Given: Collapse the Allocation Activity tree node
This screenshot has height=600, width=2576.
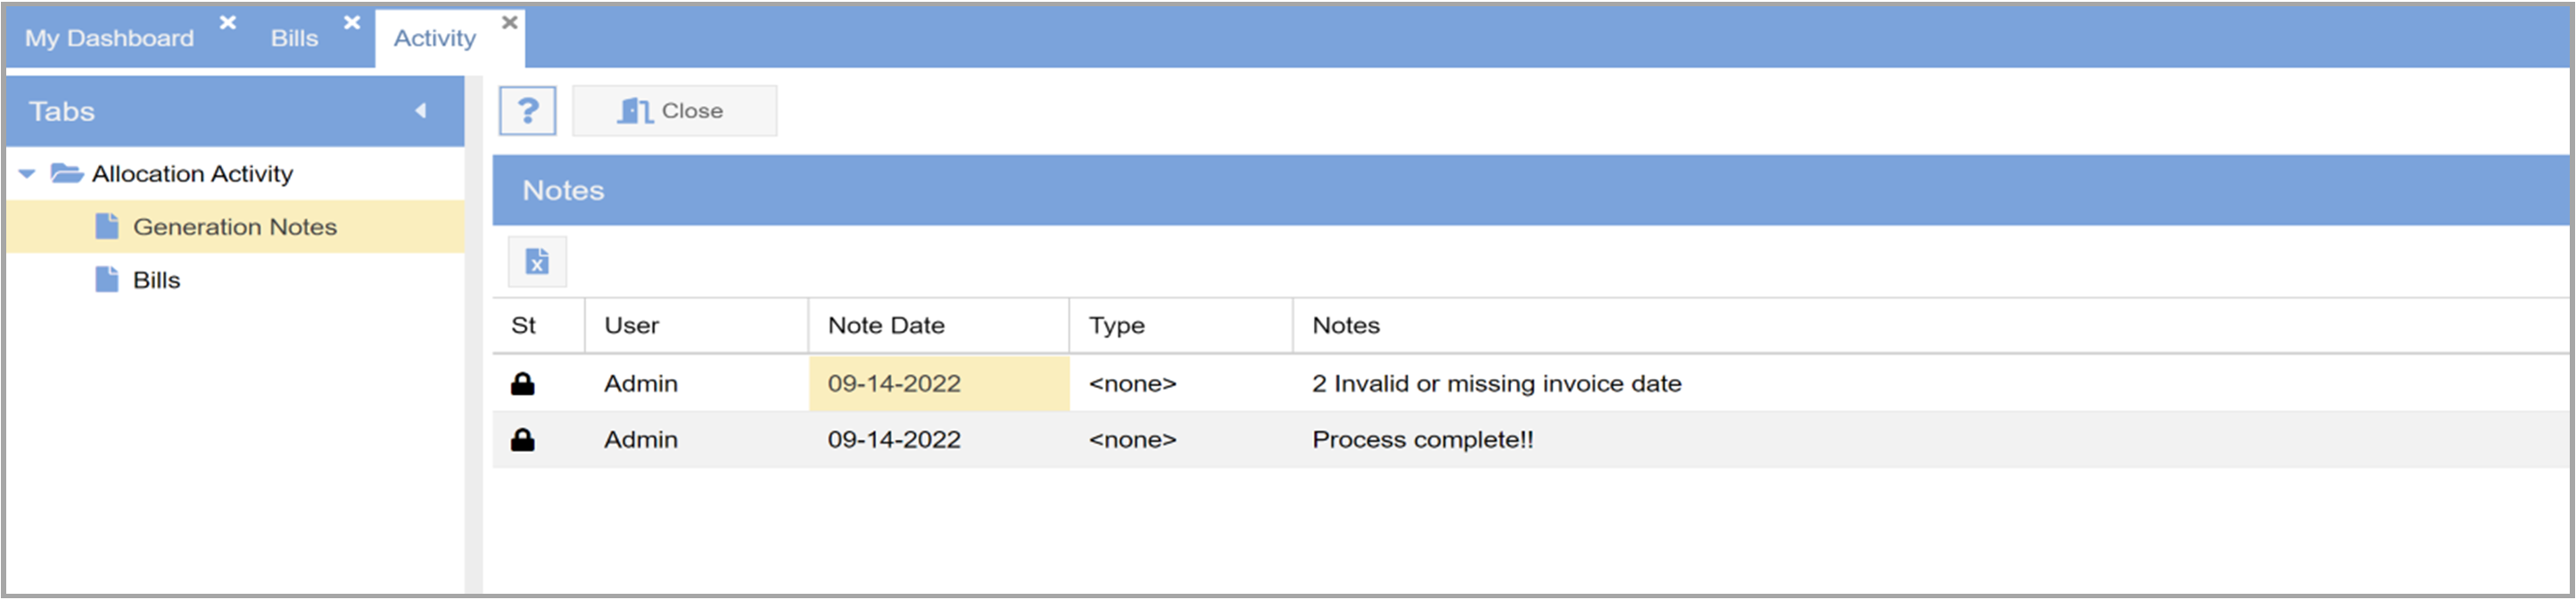Looking at the screenshot, I should coord(27,174).
